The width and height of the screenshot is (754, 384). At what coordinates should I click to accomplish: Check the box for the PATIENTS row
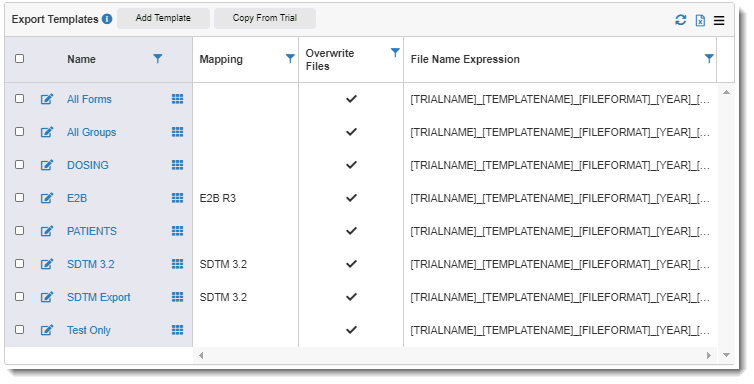click(19, 231)
